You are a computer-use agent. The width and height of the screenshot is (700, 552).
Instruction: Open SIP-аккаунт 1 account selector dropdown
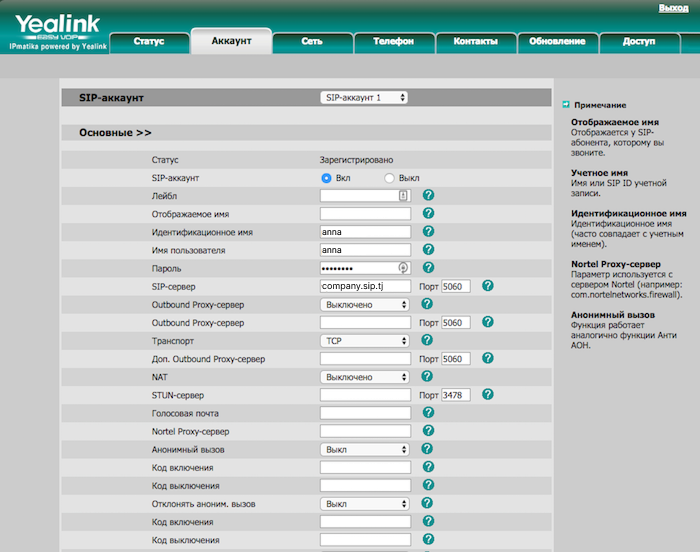(x=364, y=98)
